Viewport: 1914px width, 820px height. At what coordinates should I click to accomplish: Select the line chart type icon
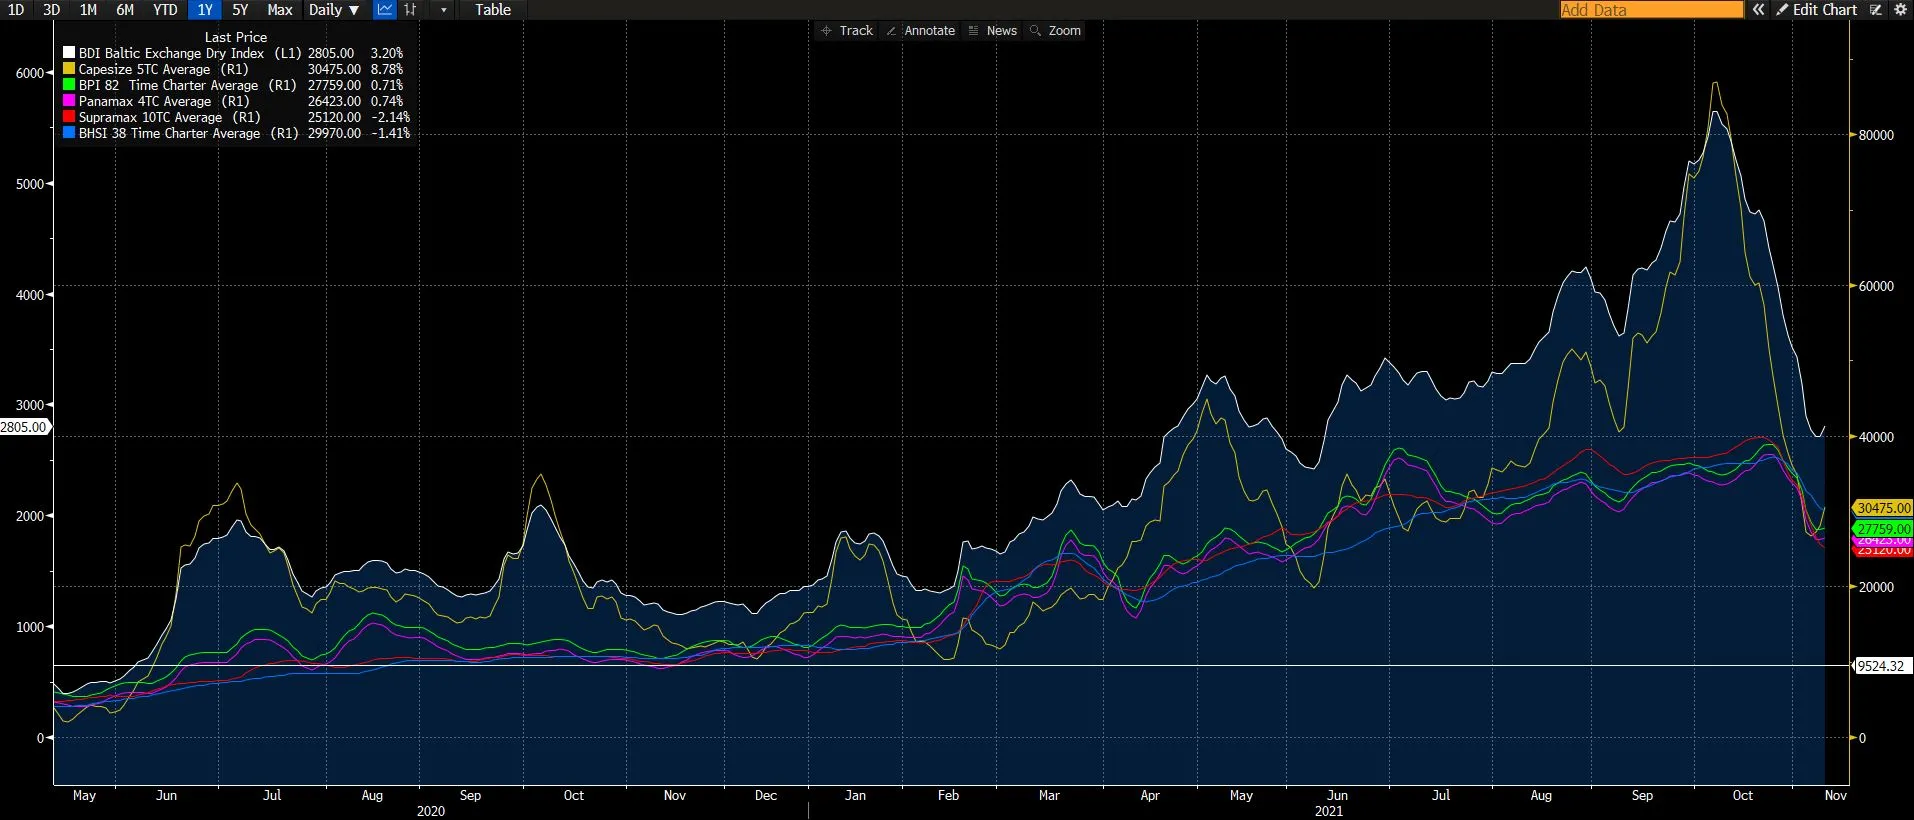(385, 10)
